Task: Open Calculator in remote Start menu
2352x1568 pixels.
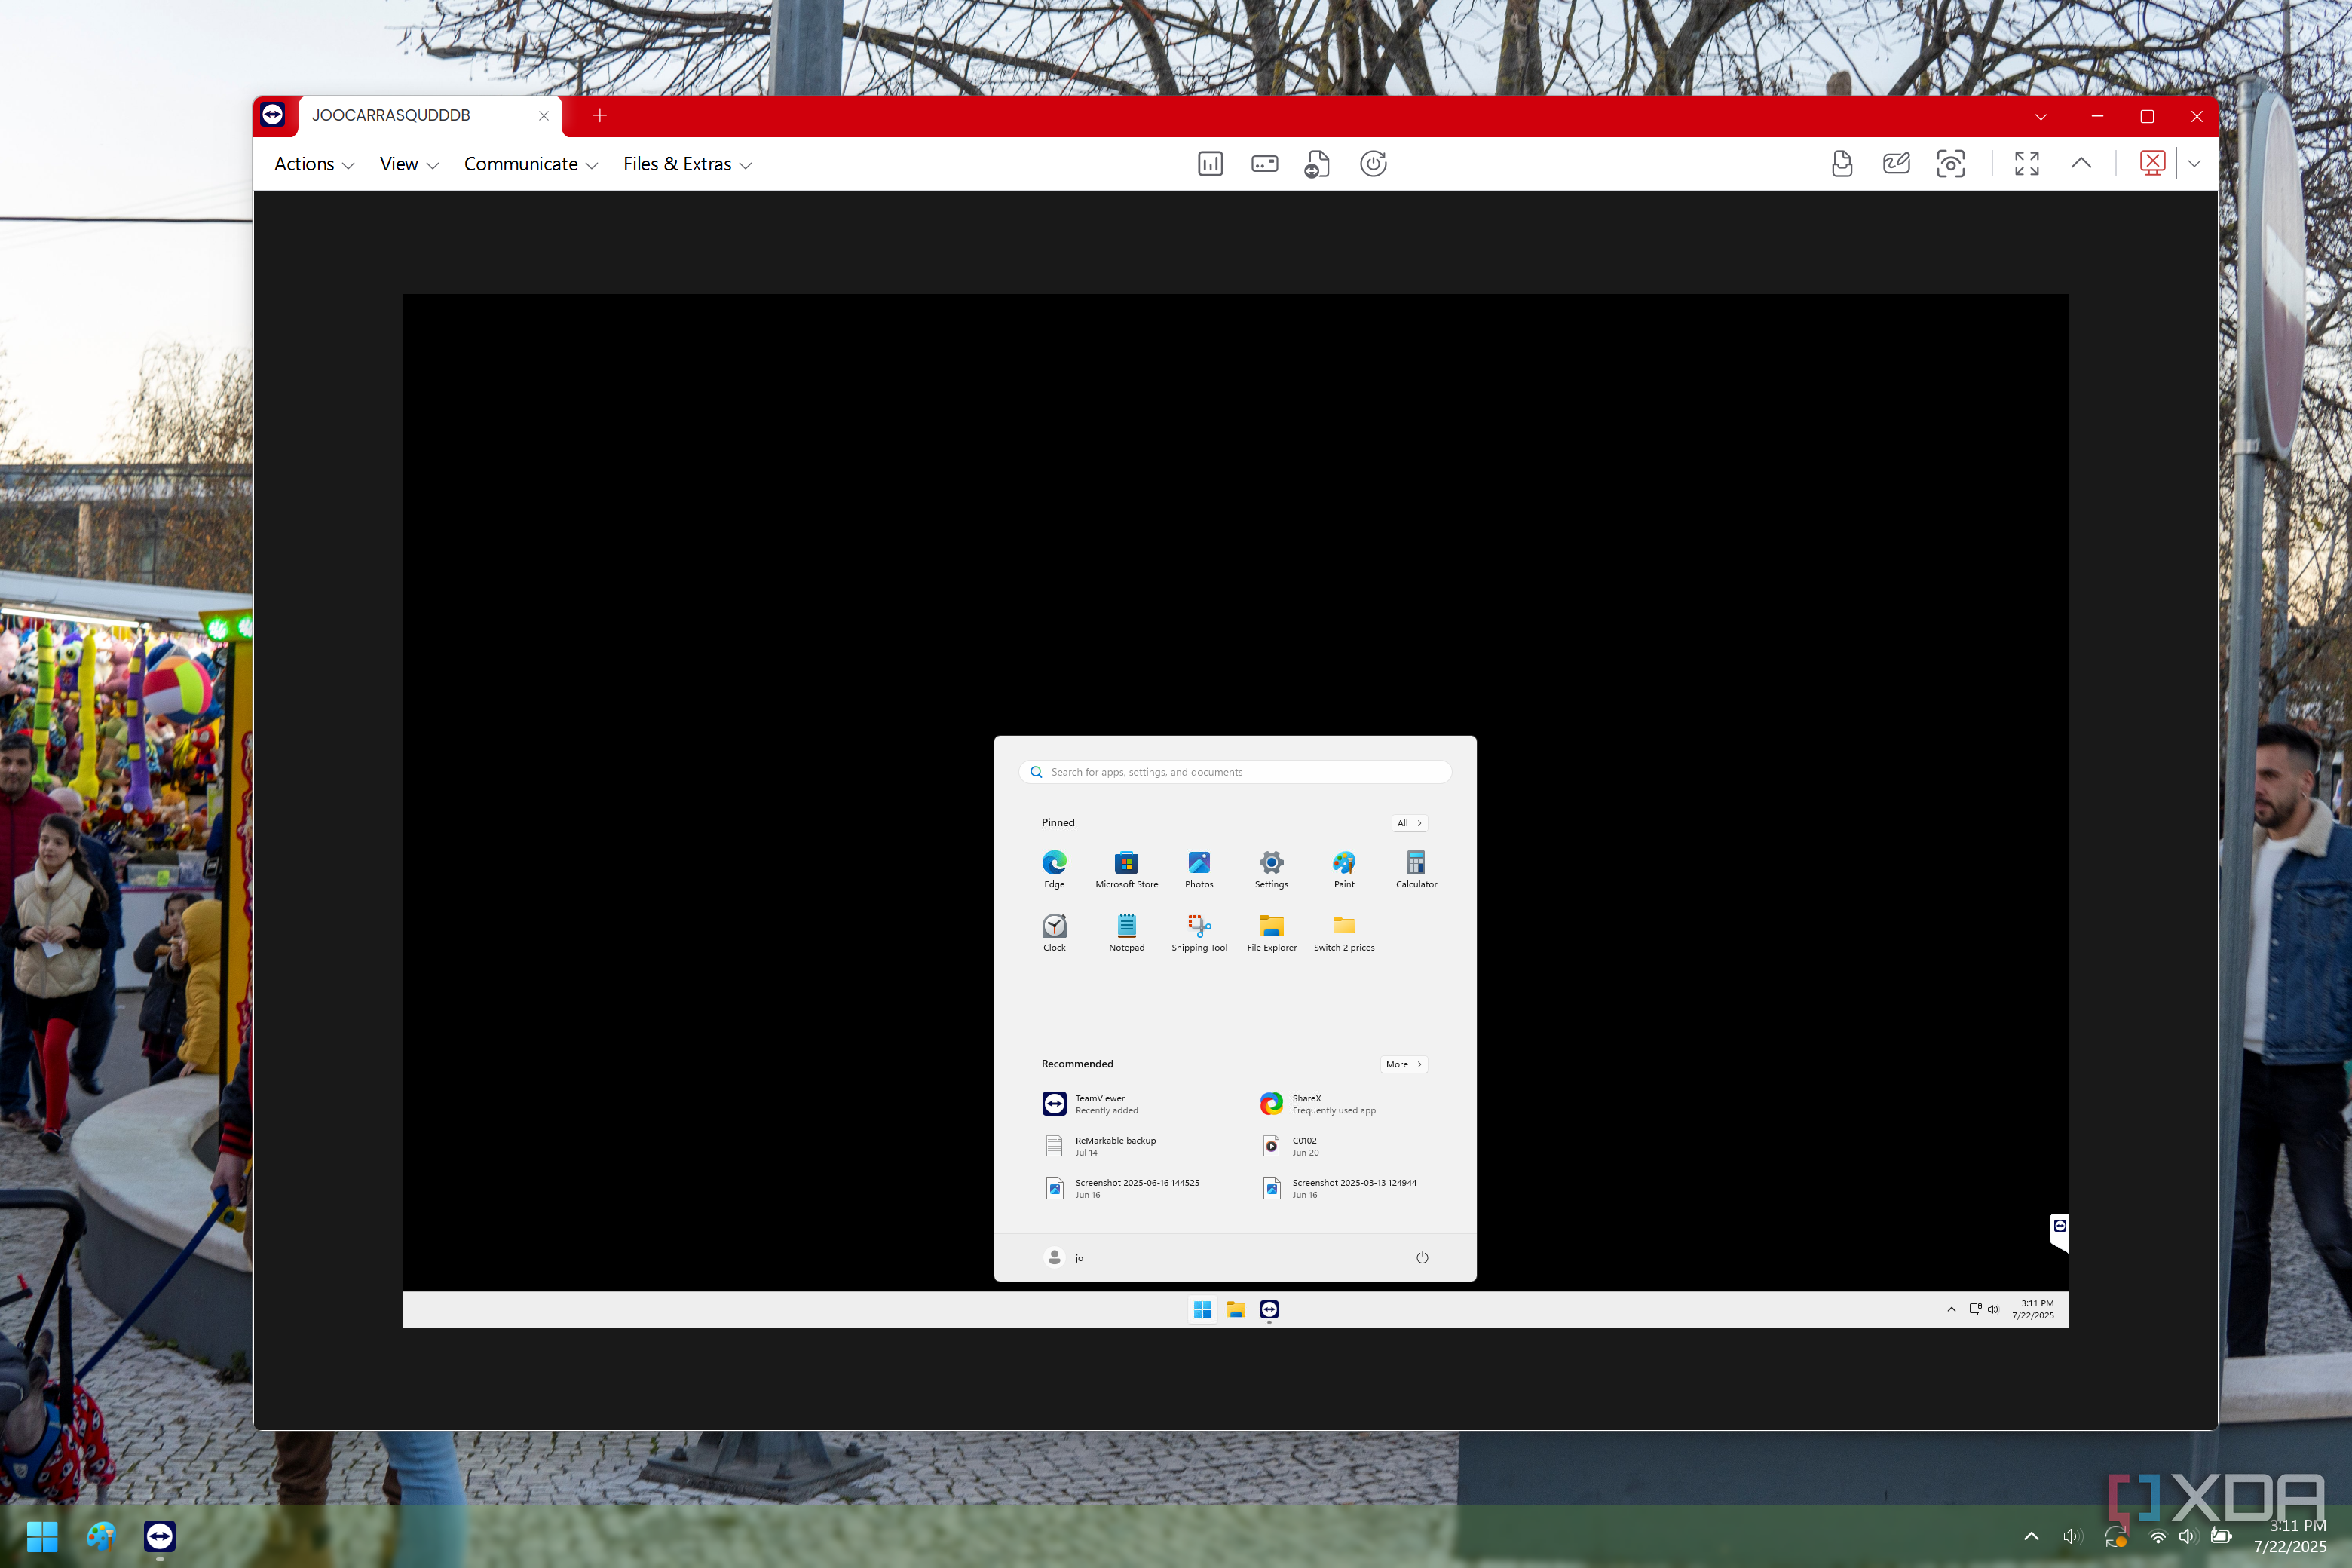Action: [1416, 869]
